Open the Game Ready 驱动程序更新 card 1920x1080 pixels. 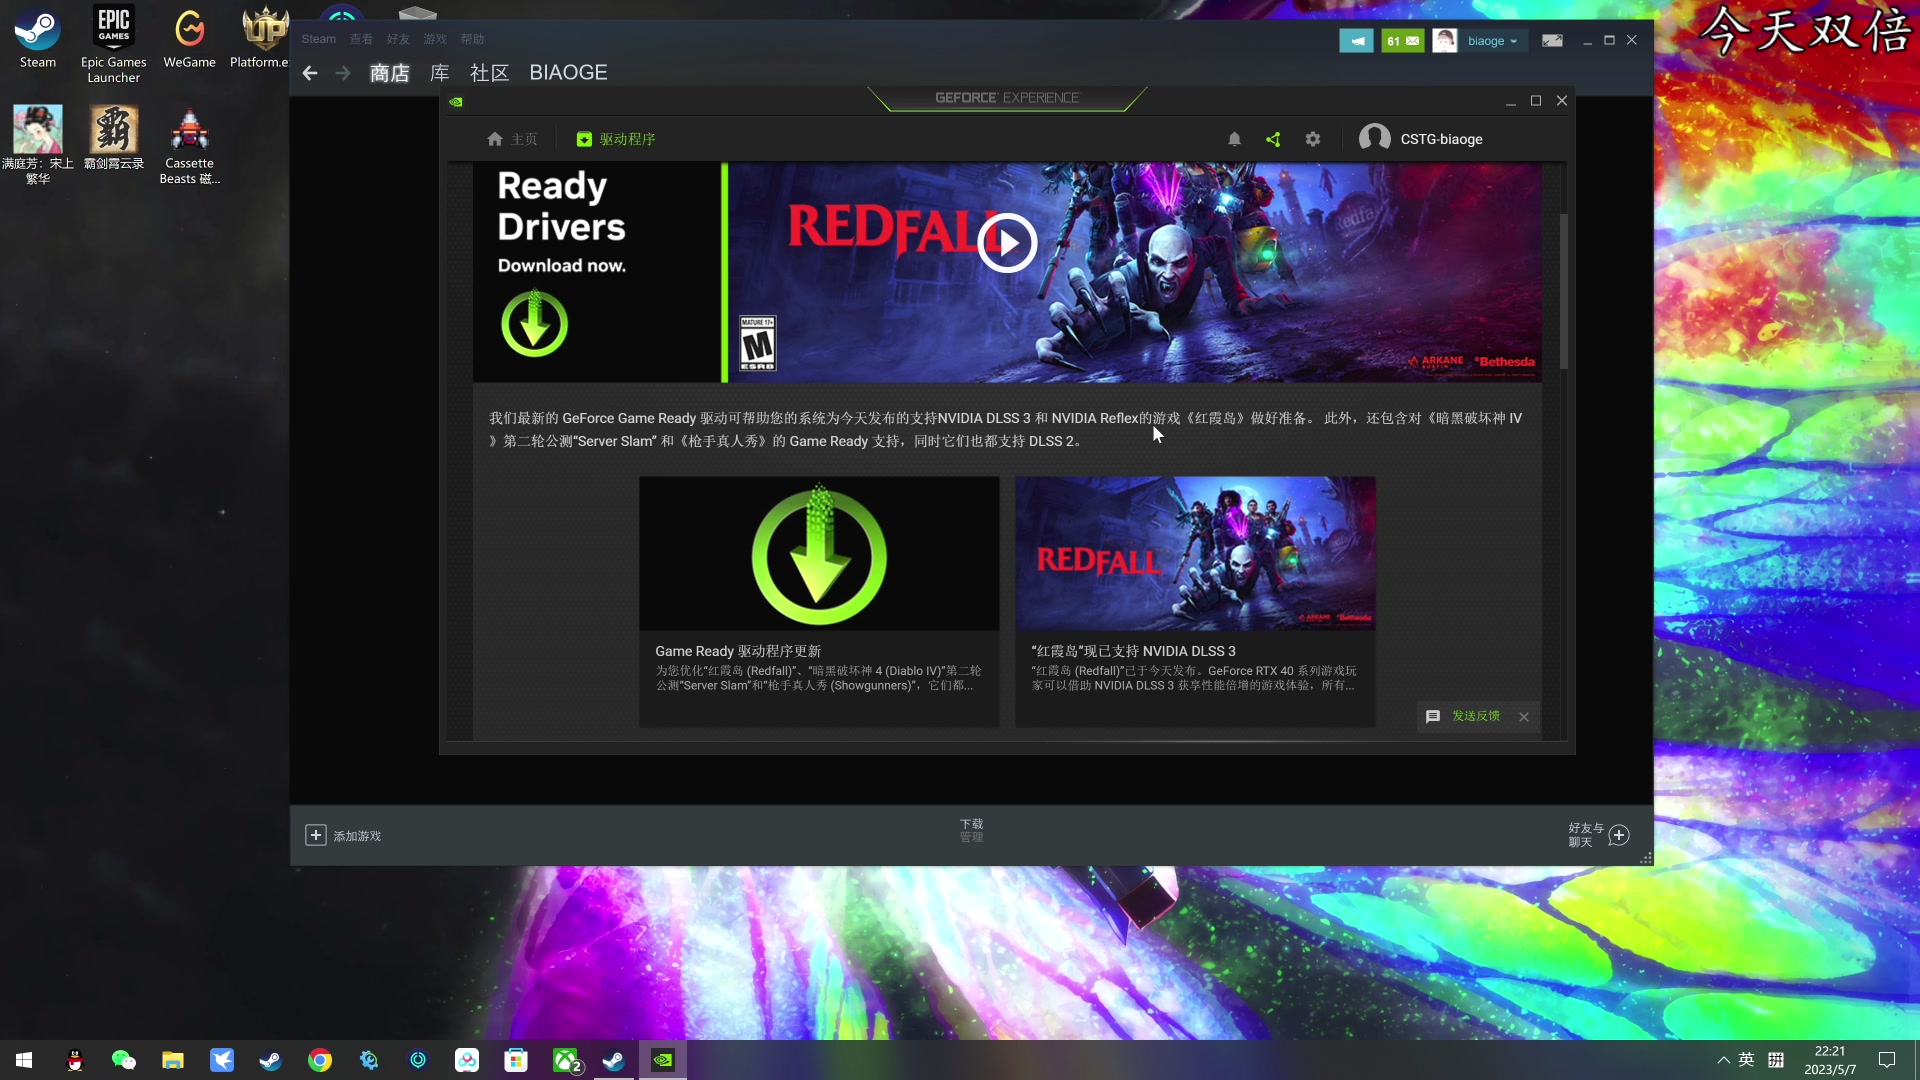coord(819,601)
